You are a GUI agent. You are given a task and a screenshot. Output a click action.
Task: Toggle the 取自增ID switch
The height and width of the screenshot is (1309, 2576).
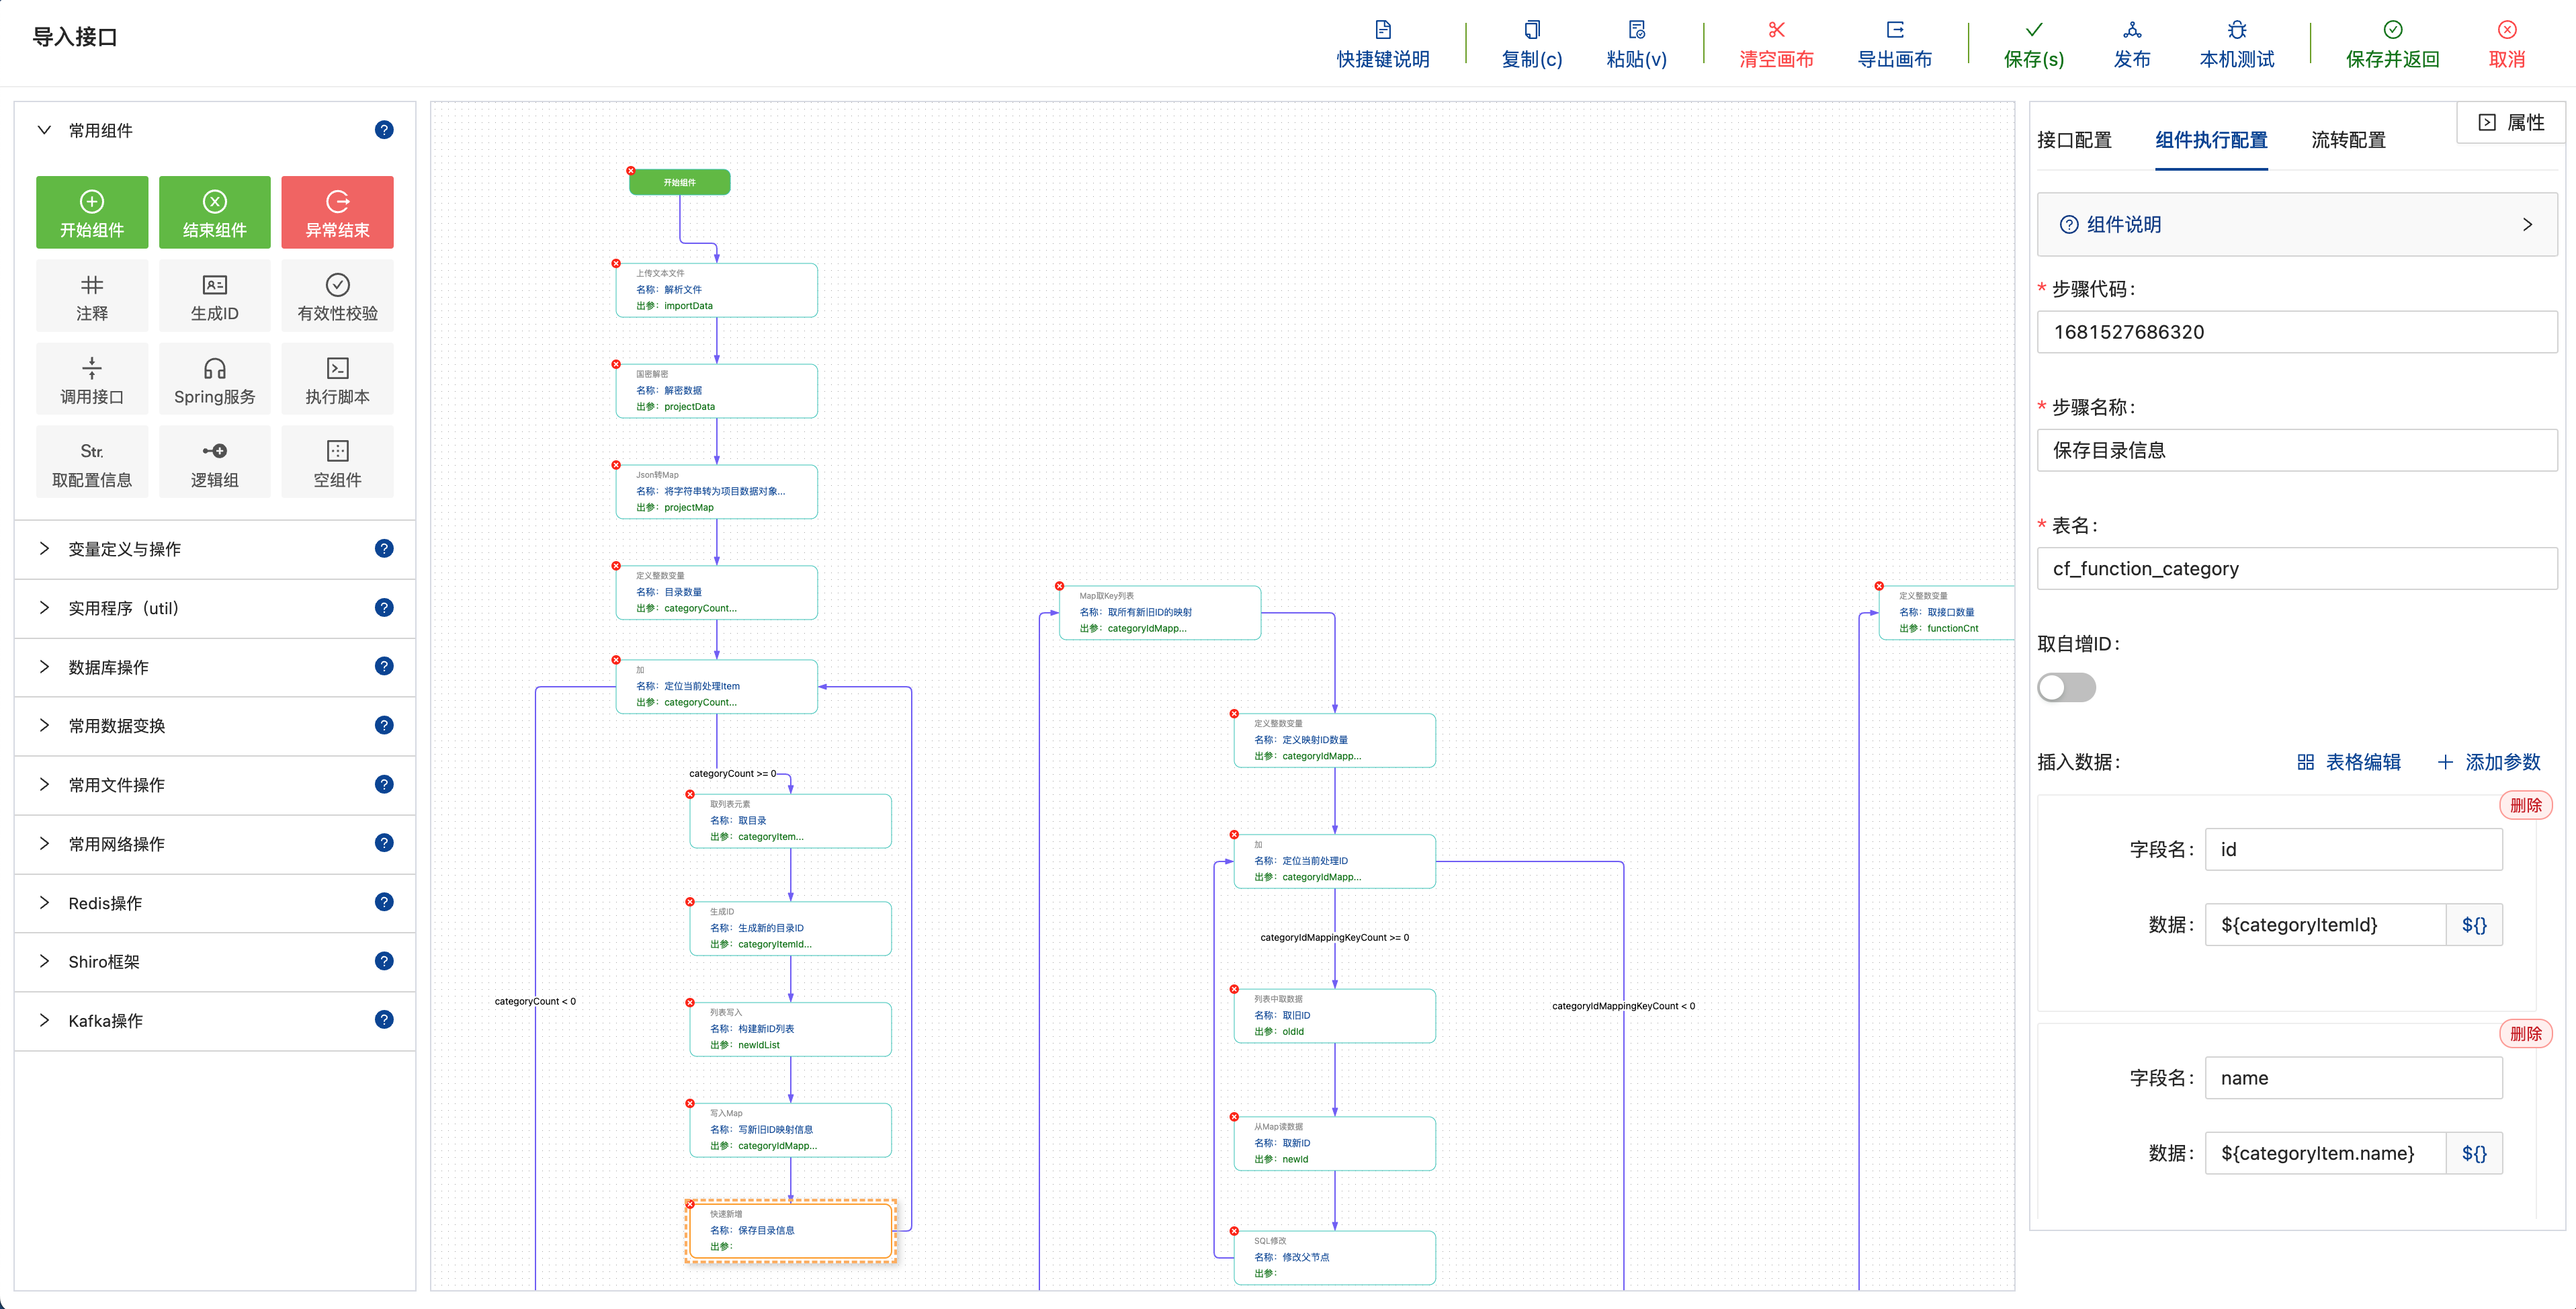2066,687
